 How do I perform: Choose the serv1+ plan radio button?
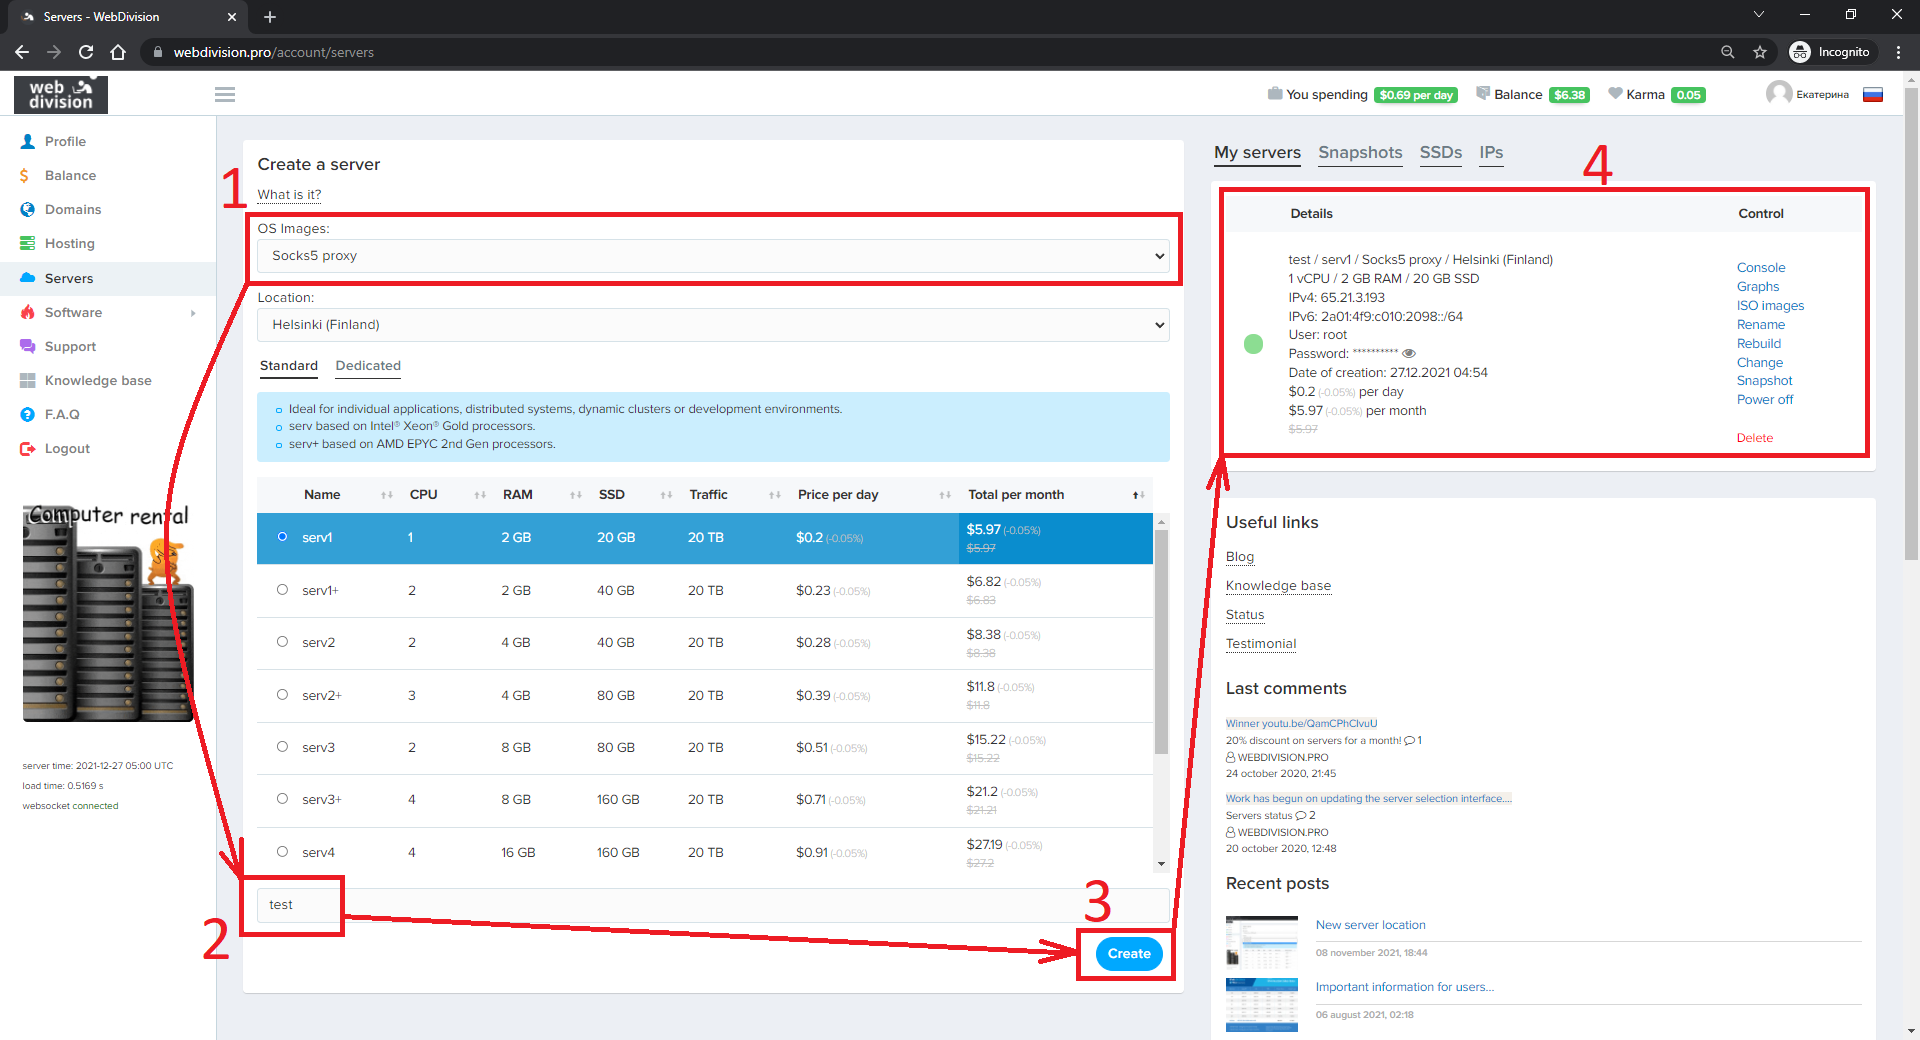(282, 590)
